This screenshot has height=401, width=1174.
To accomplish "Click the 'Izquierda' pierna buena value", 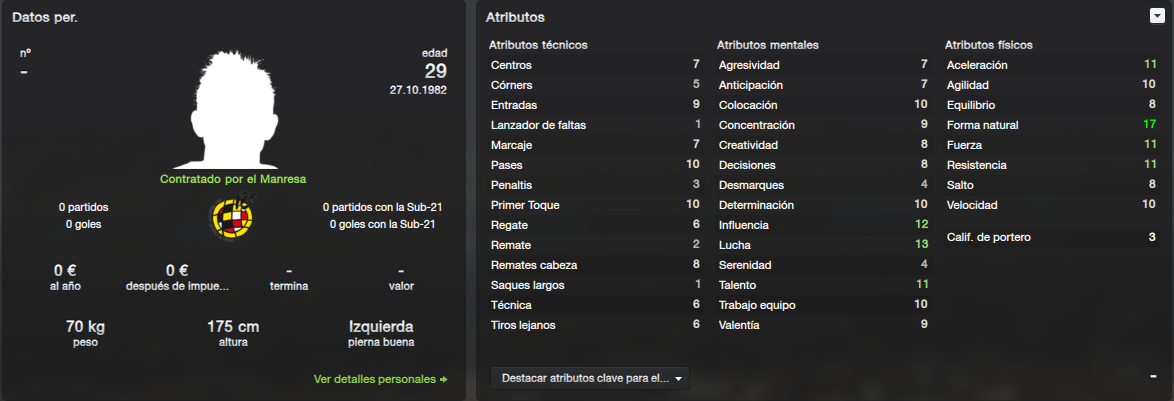I will (x=381, y=327).
